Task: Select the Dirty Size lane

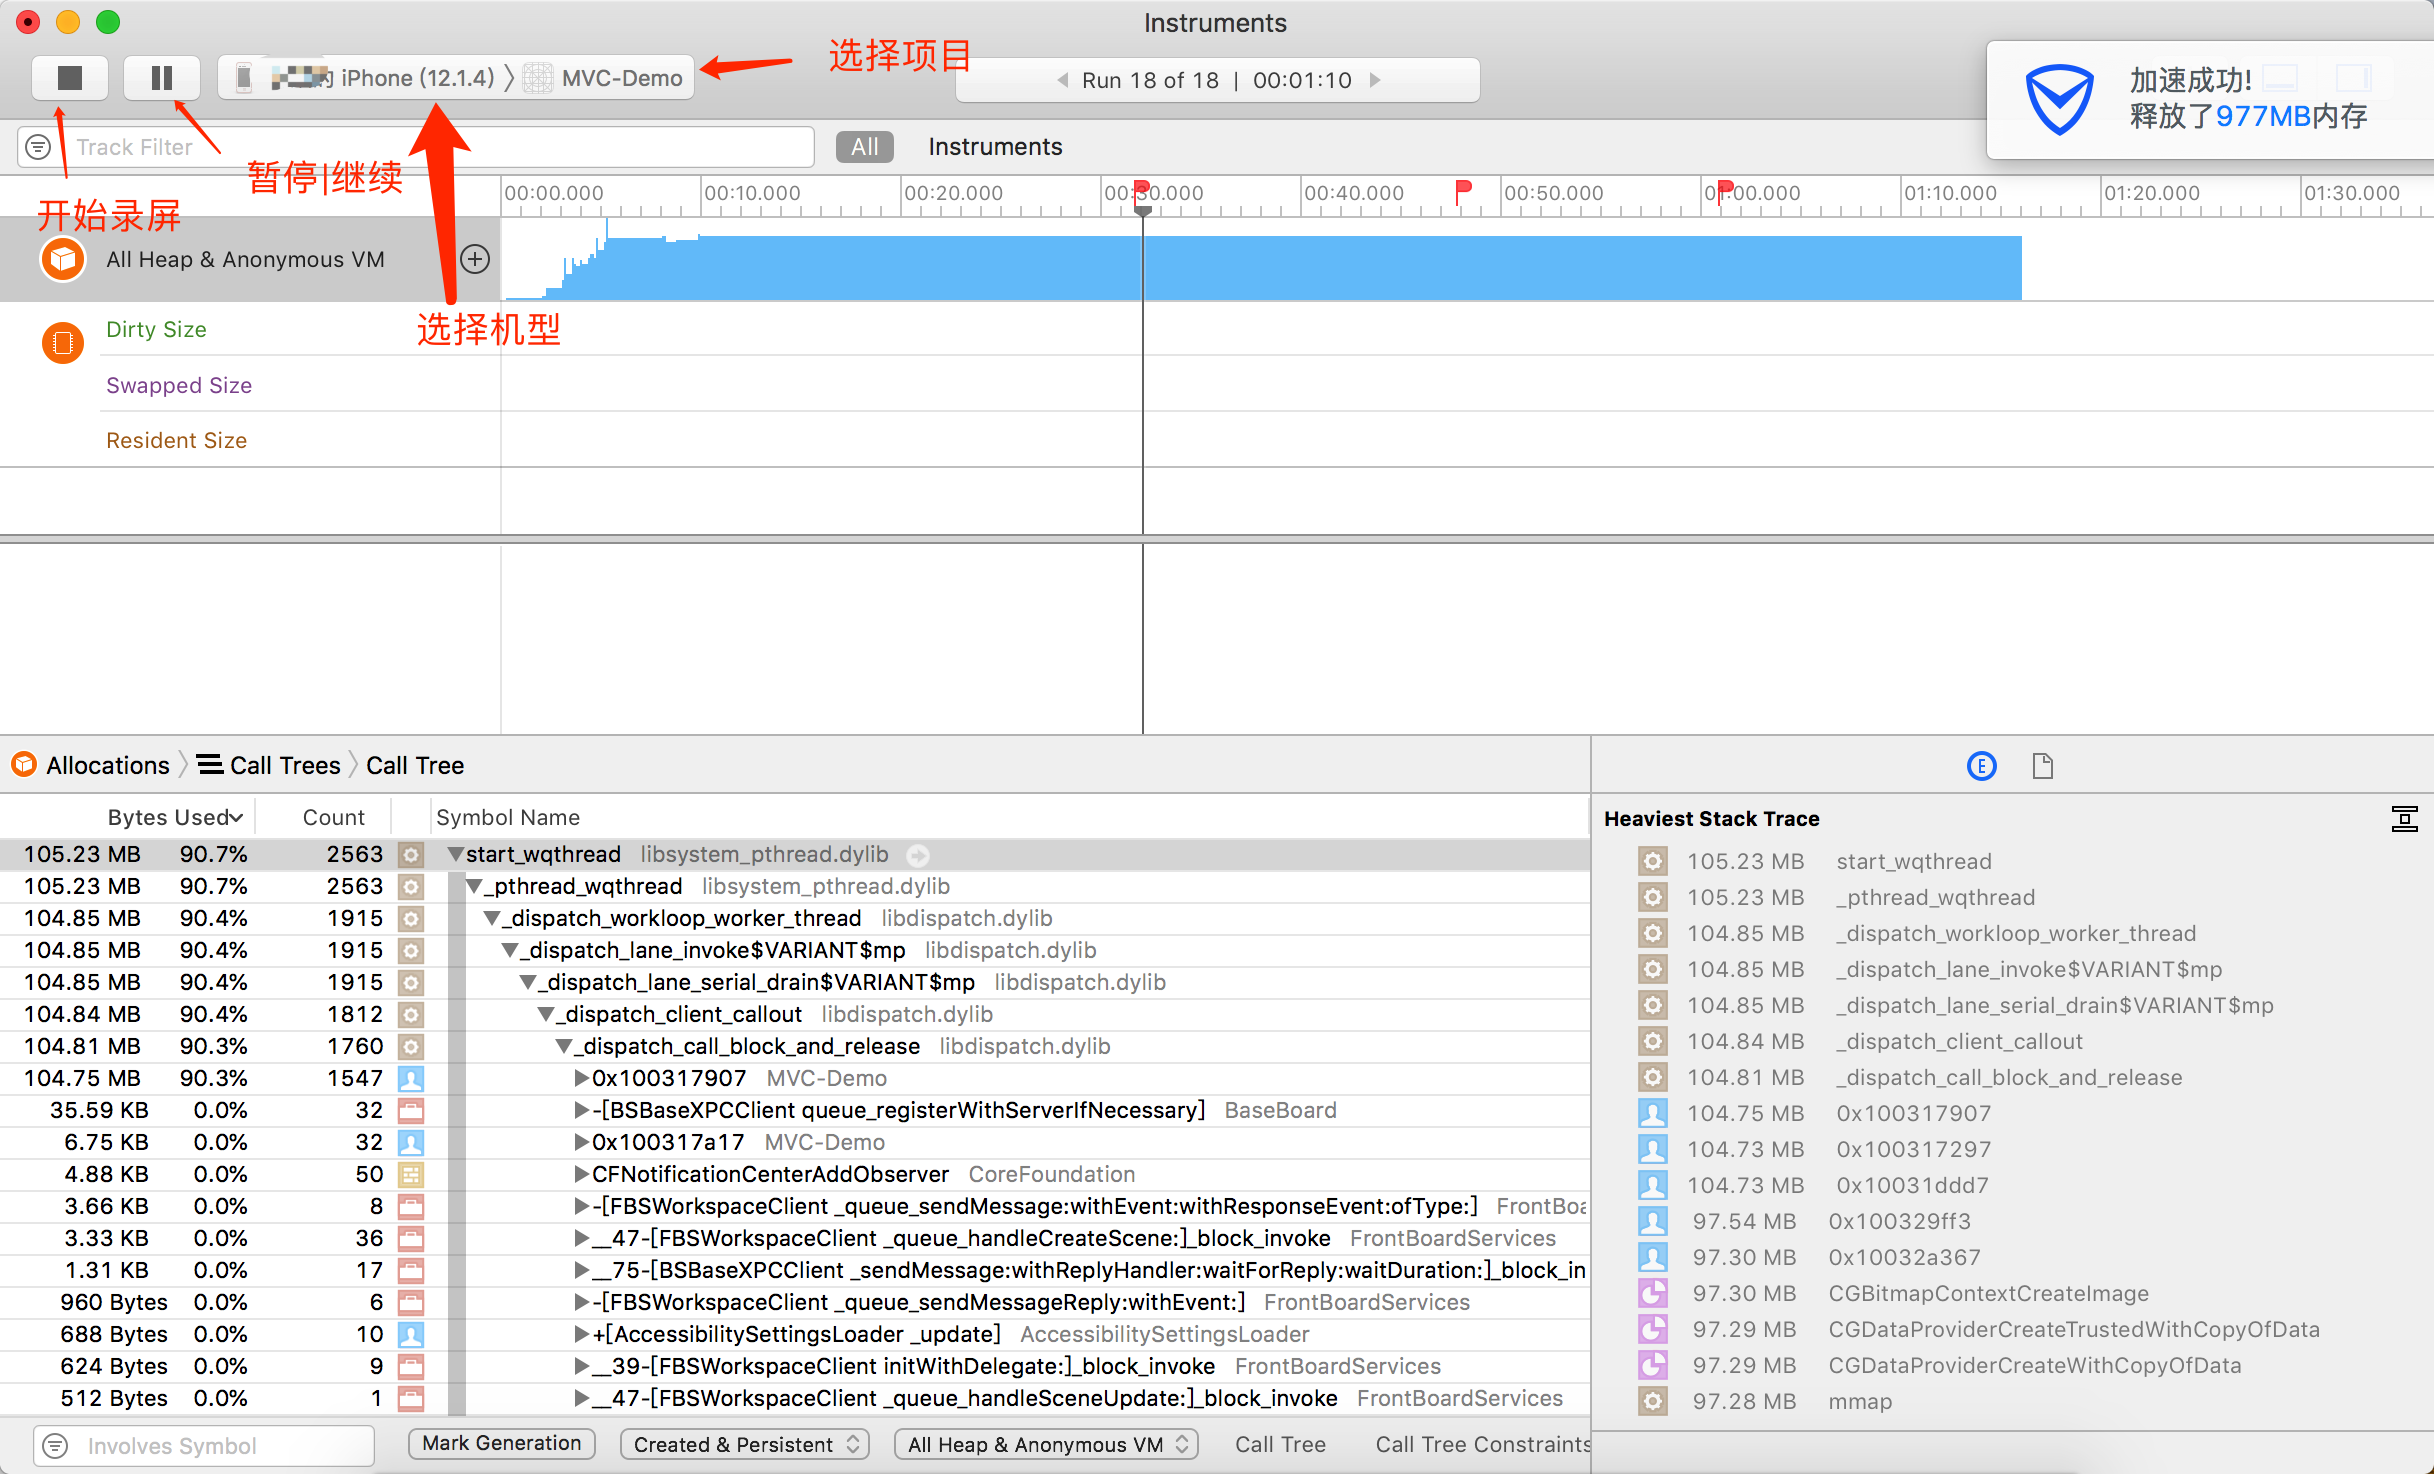Action: tap(156, 330)
